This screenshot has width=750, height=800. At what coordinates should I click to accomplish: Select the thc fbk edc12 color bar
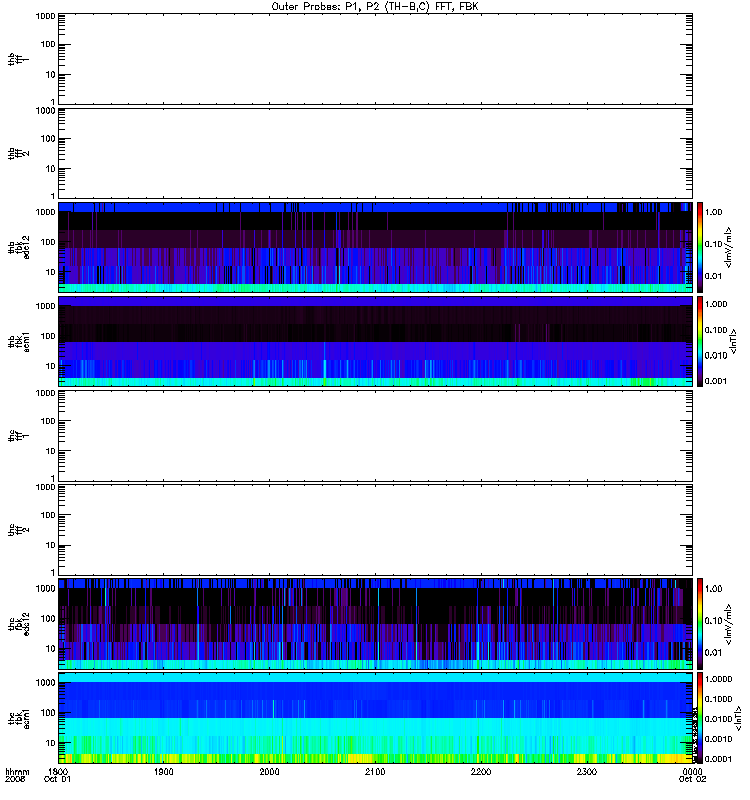coord(700,624)
